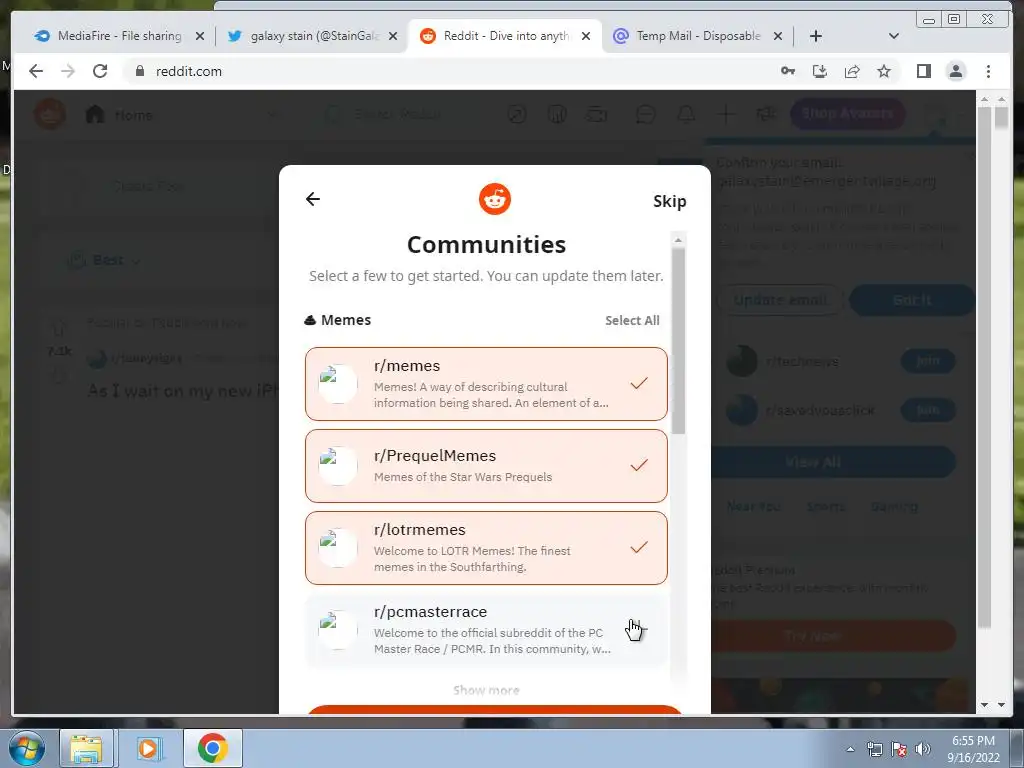Share this page via the share icon

(852, 71)
